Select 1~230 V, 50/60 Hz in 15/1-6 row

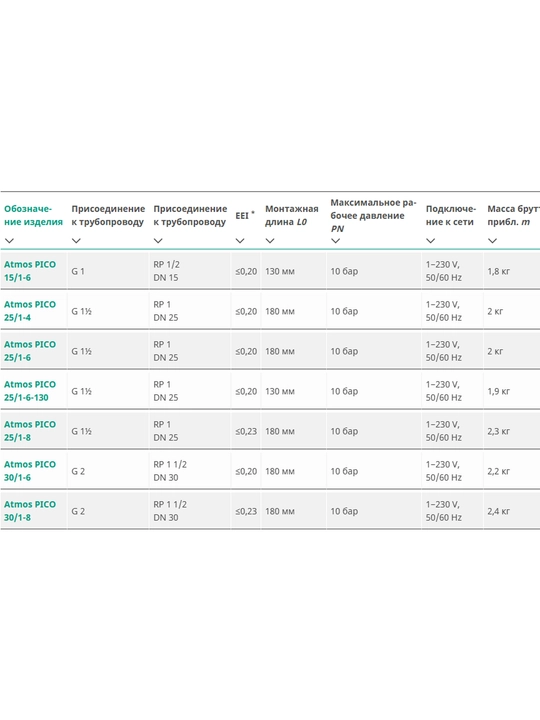pos(444,271)
